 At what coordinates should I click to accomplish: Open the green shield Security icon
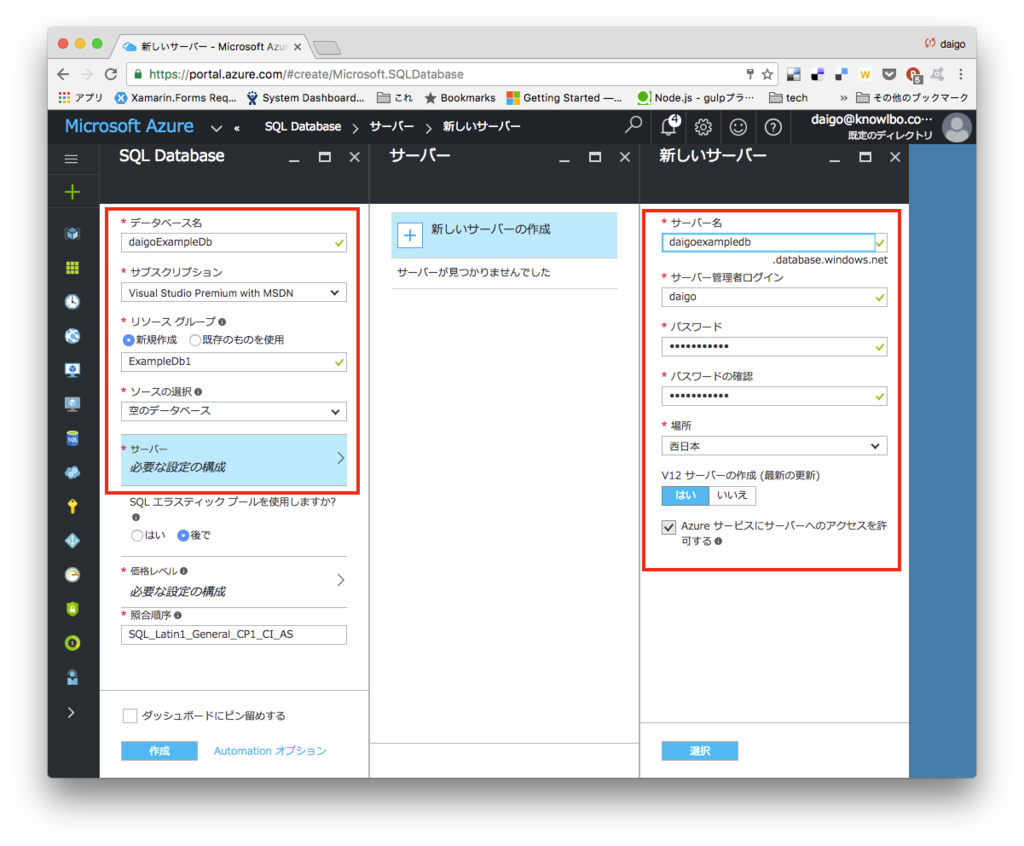72,609
